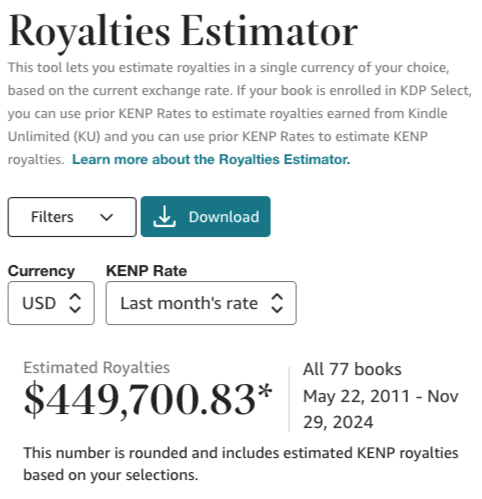Open the Currency USD selector
This screenshot has height=499, width=482.
click(51, 303)
